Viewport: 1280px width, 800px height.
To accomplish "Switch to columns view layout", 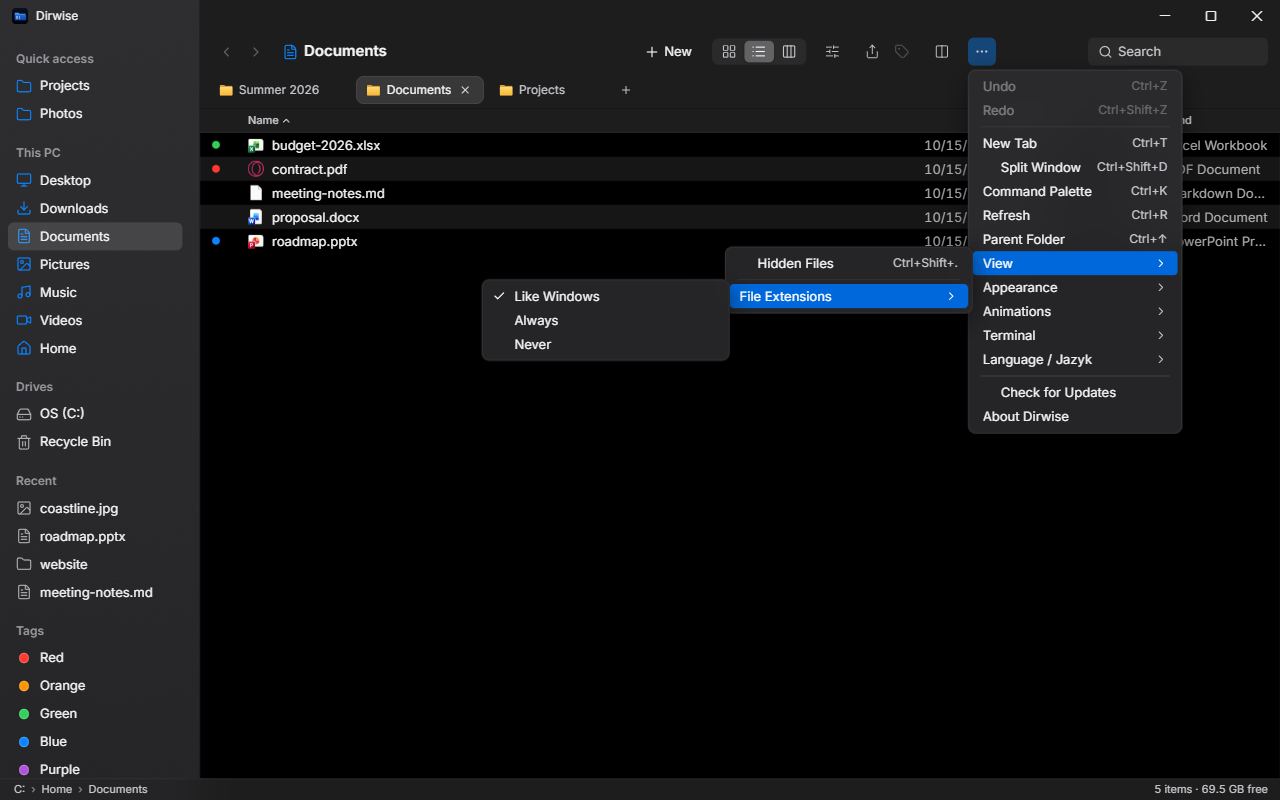I will click(789, 52).
